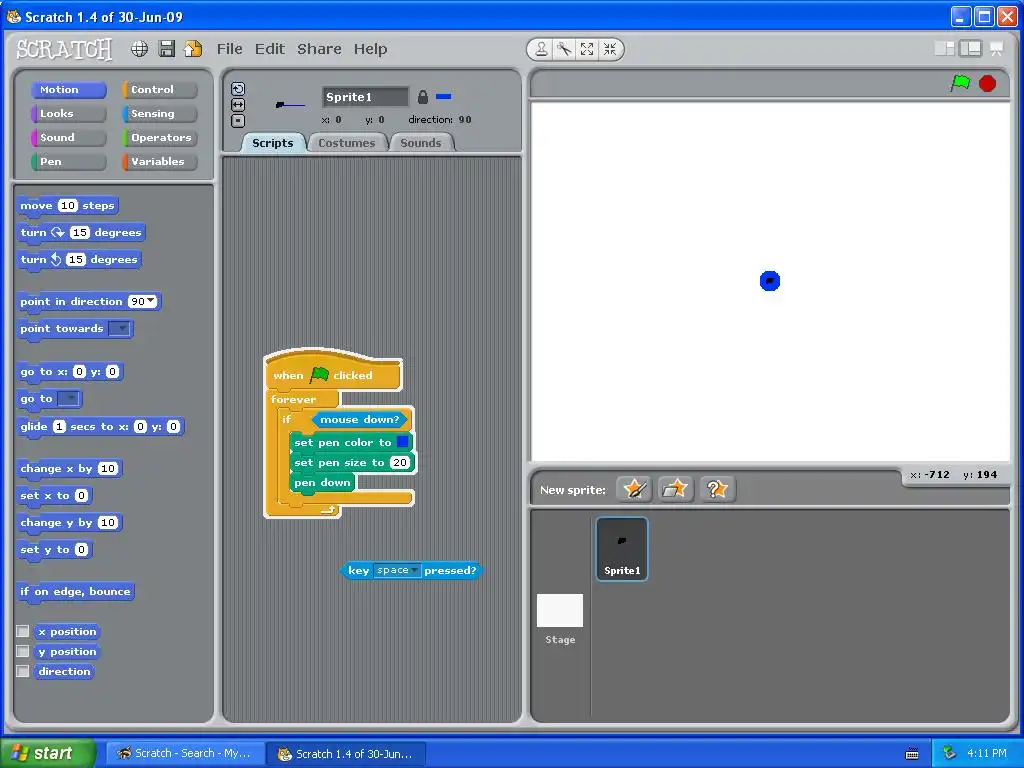Open the Windows start menu
This screenshot has height=768, width=1024.
[x=48, y=753]
